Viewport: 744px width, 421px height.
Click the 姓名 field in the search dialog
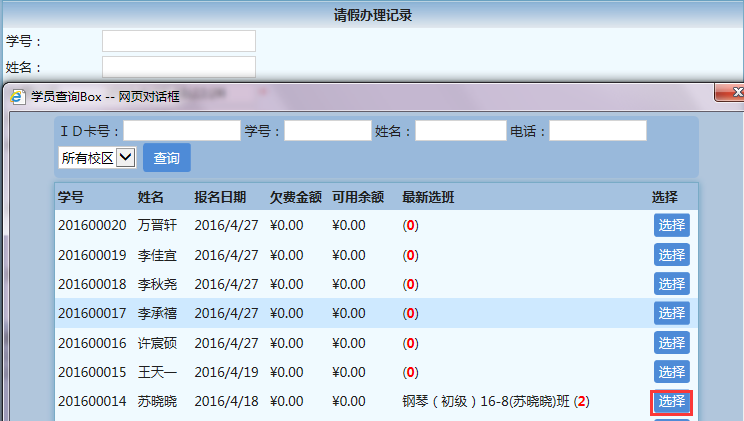(460, 131)
